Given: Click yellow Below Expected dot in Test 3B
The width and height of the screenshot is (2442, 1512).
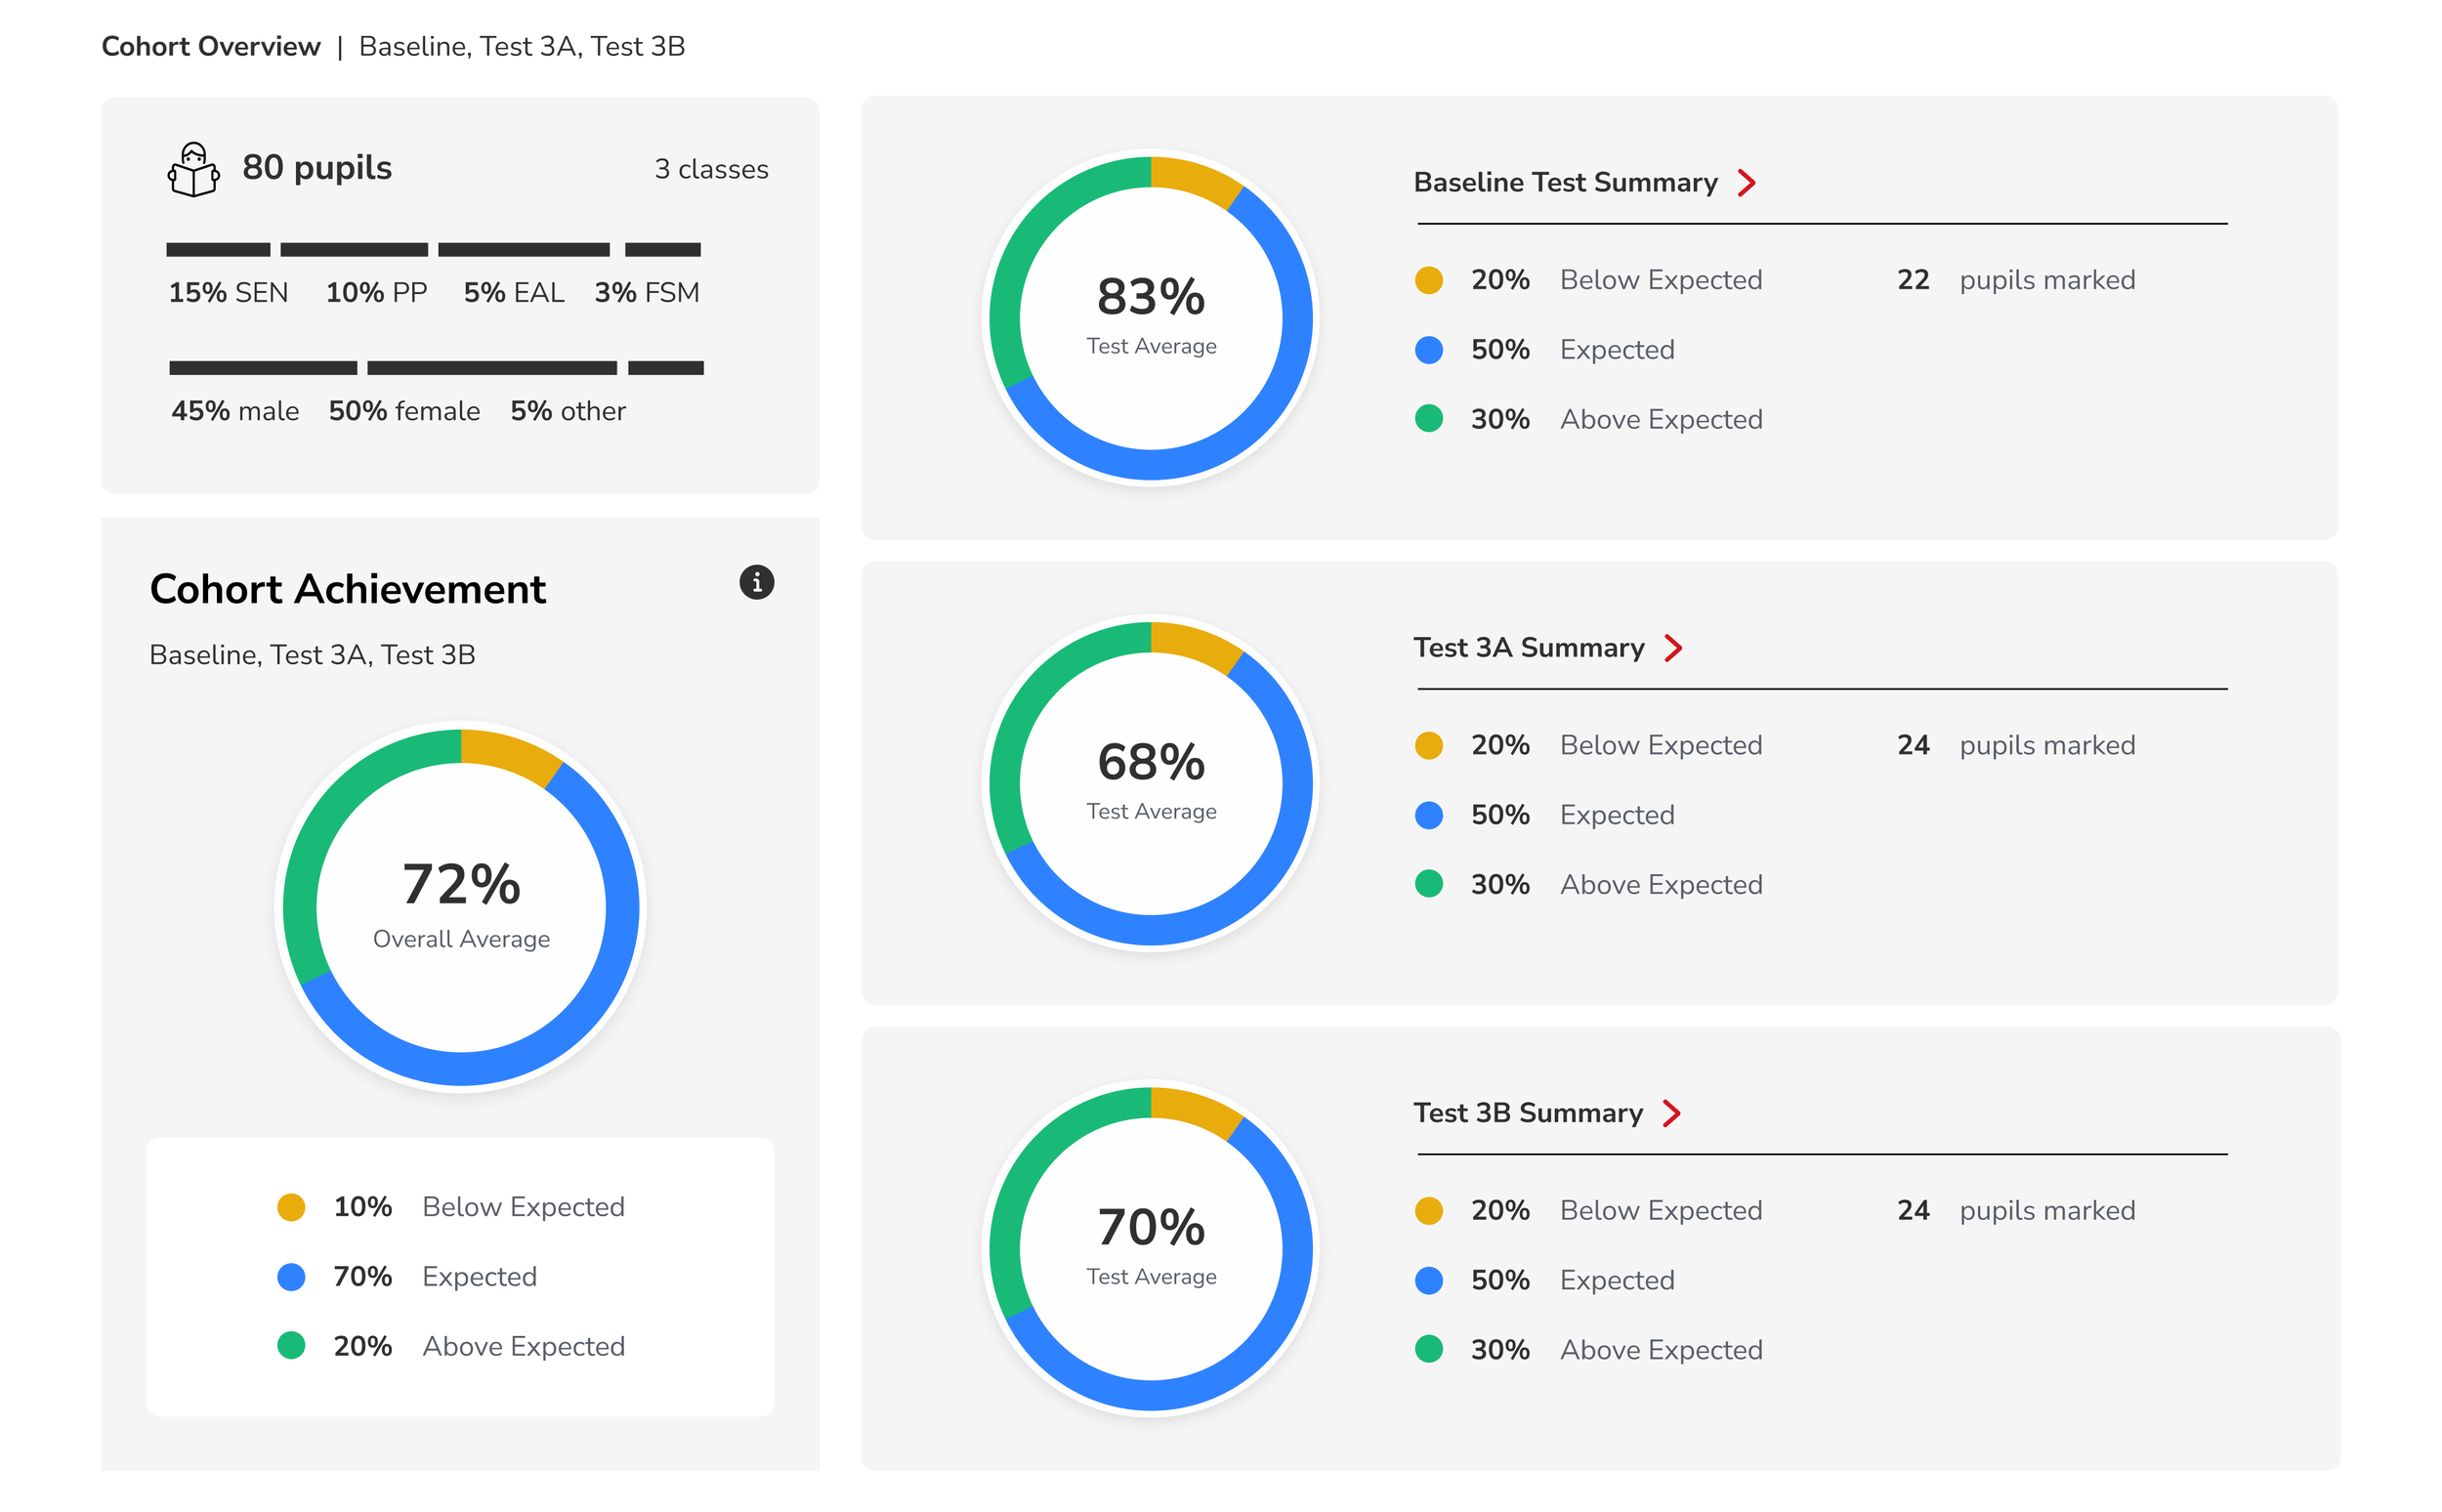Looking at the screenshot, I should 1428,1211.
